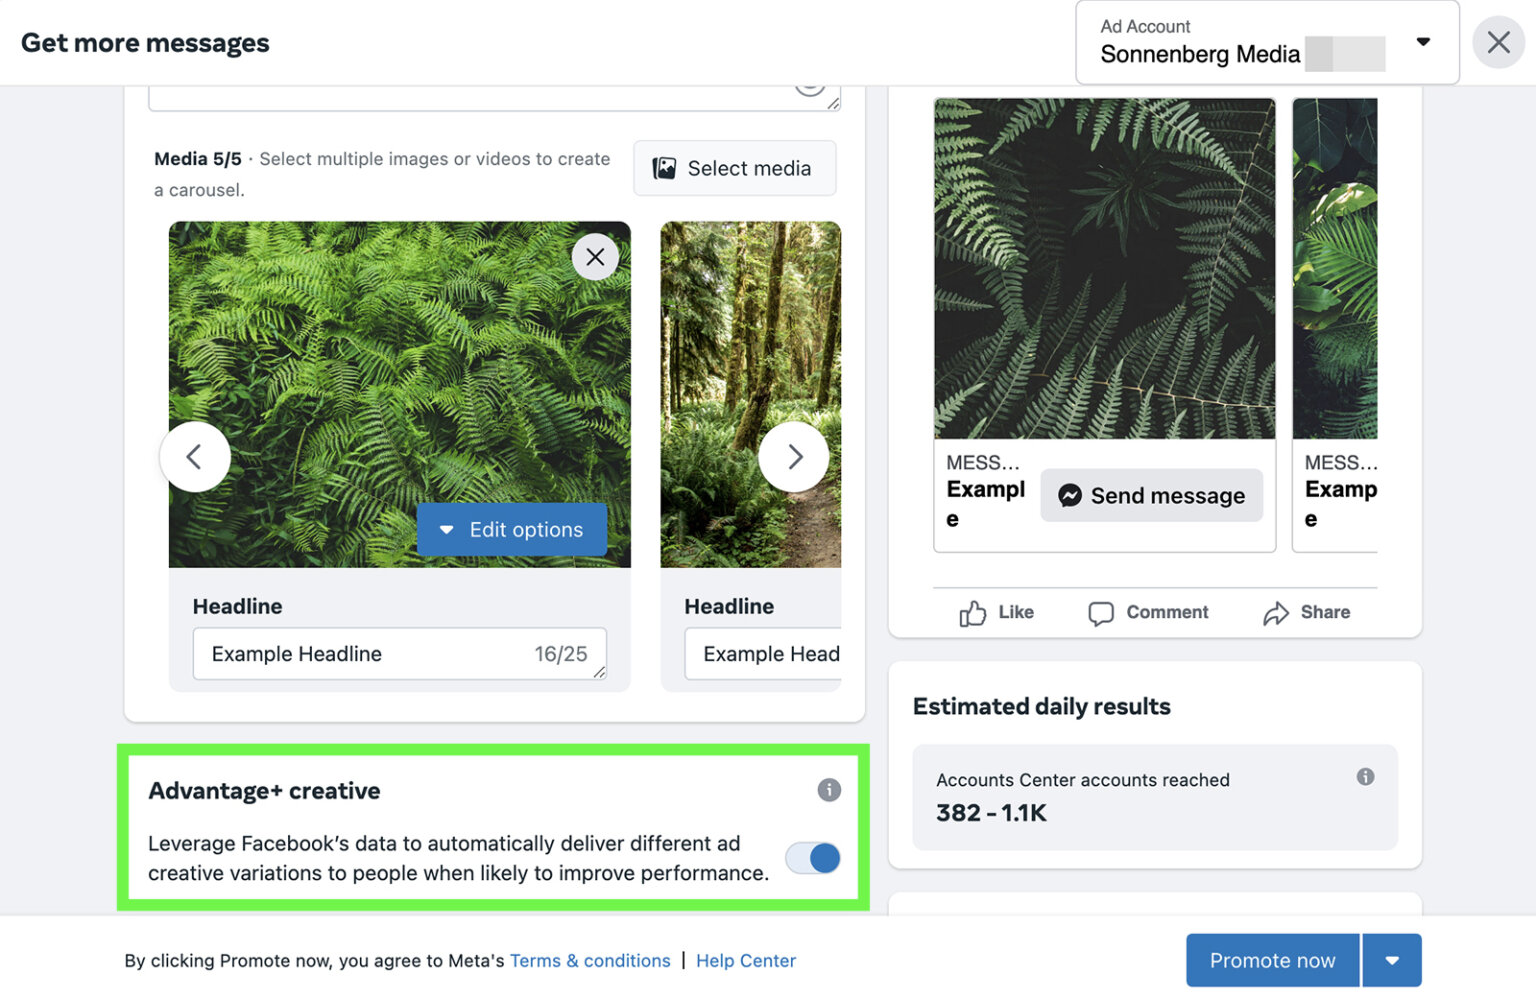Click the Promote now button

pyautogui.click(x=1272, y=960)
